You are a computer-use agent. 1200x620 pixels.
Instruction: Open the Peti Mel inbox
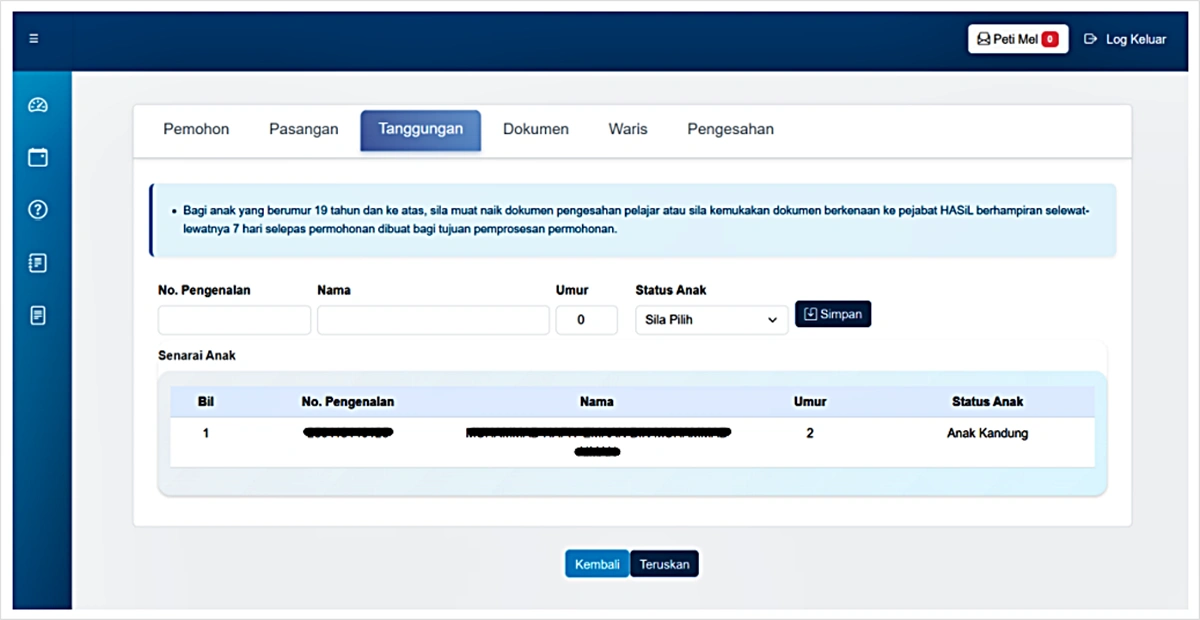(x=1017, y=39)
